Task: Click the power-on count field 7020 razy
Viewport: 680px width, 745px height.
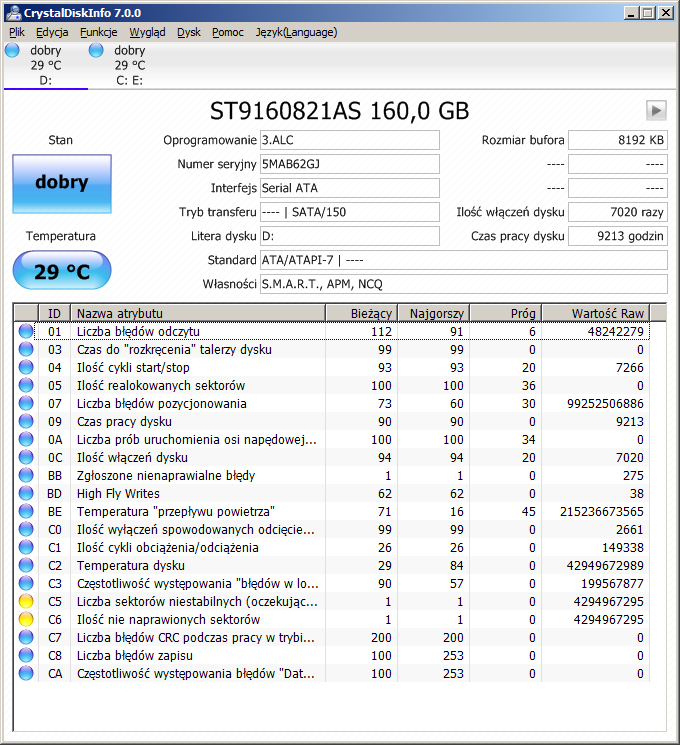Action: point(618,212)
